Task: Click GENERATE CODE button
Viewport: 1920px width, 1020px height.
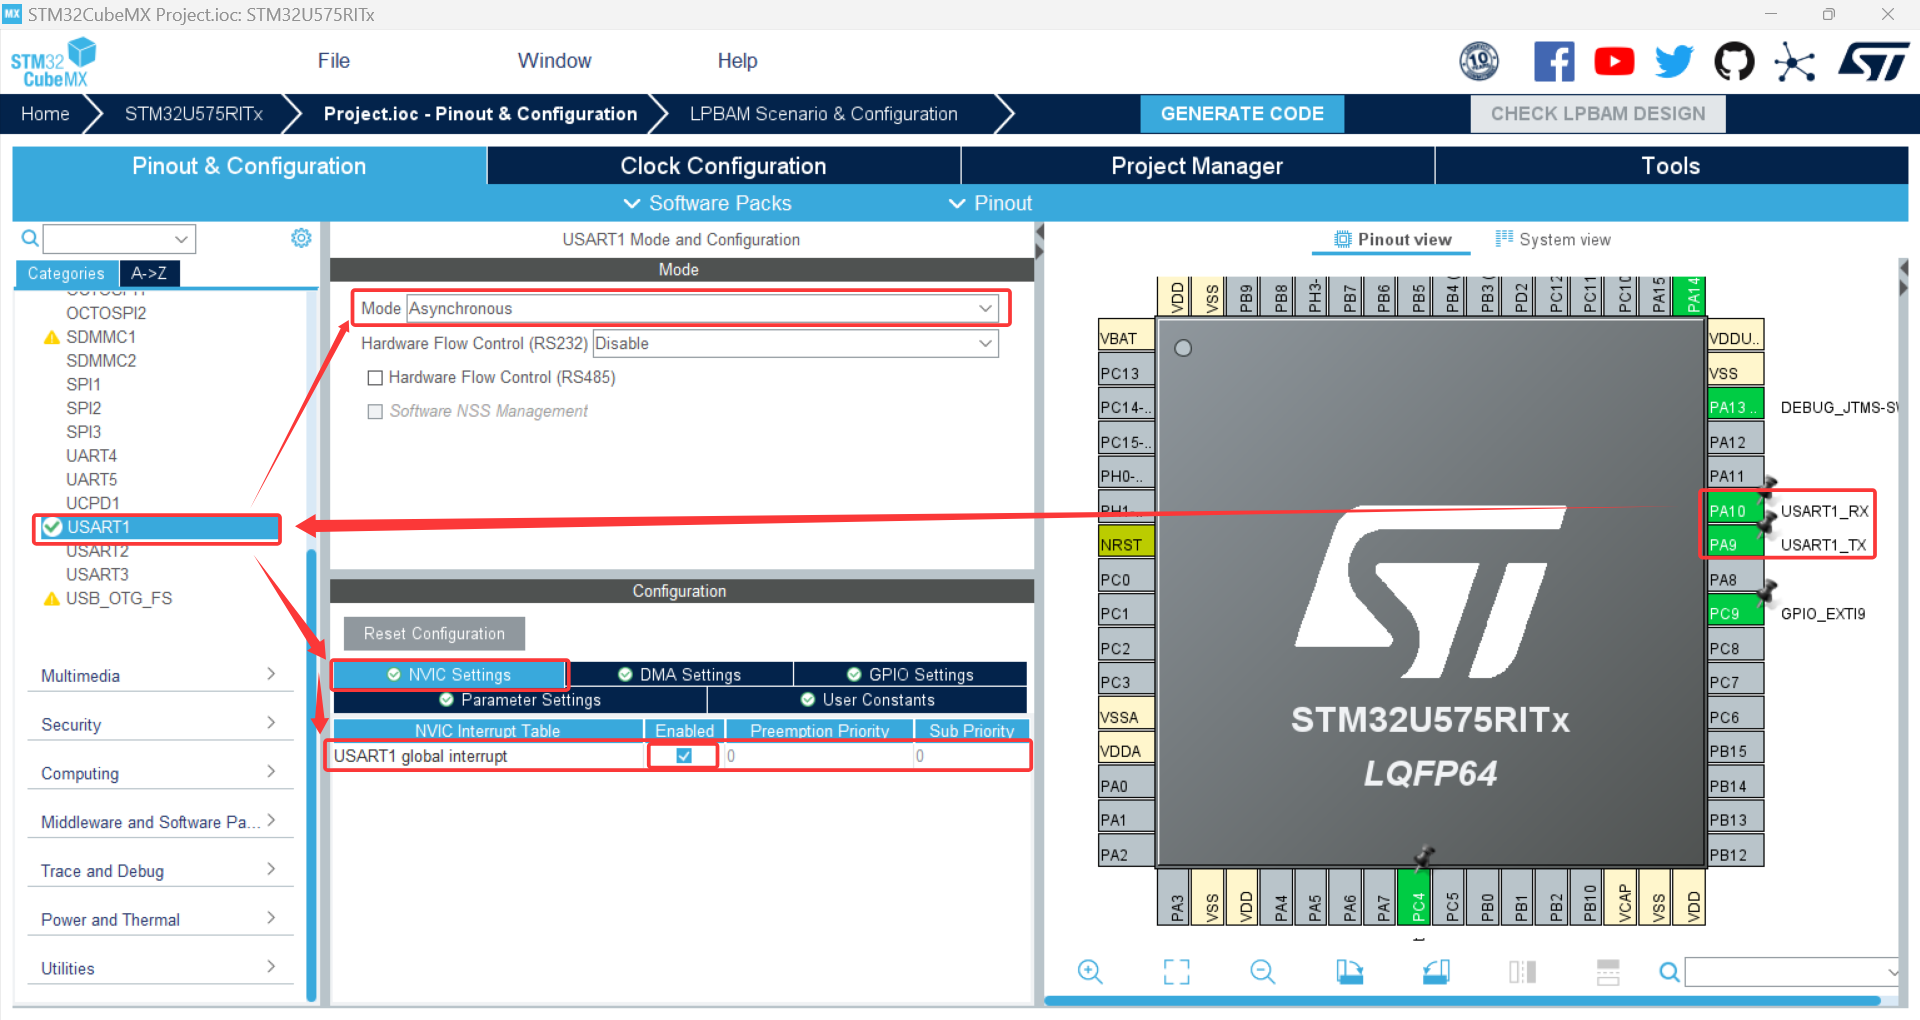Action: tap(1242, 114)
